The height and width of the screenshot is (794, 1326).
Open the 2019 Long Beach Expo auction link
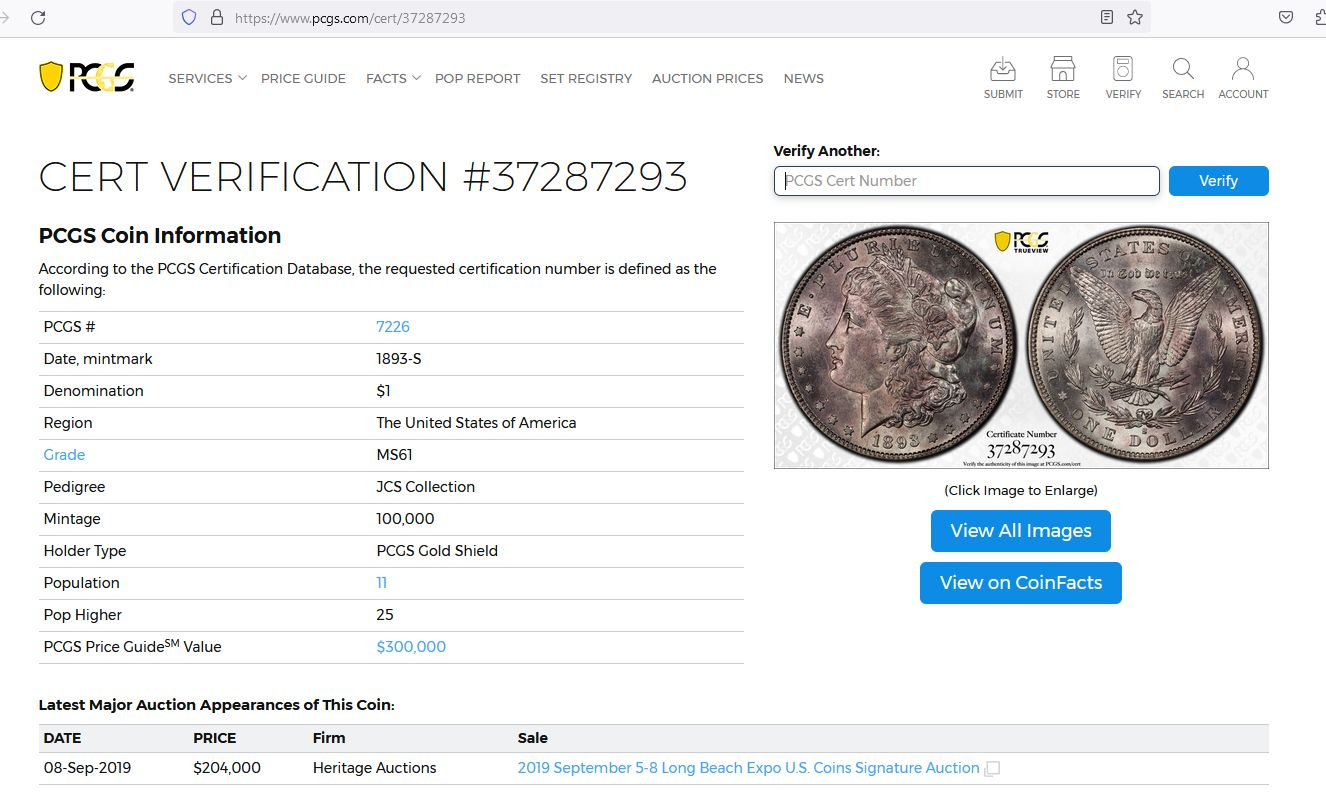(x=748, y=768)
